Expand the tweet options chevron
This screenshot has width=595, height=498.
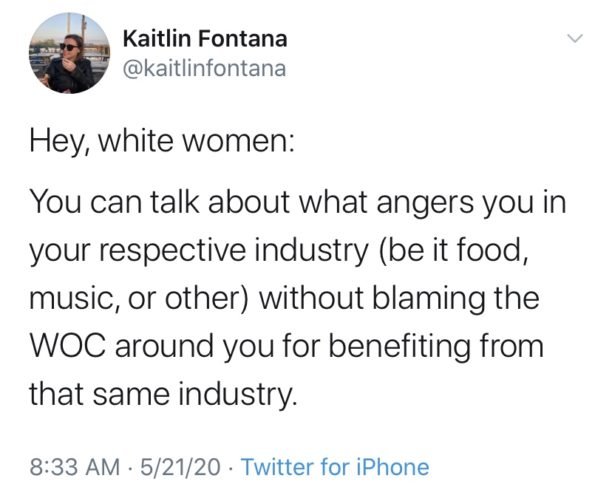(575, 38)
